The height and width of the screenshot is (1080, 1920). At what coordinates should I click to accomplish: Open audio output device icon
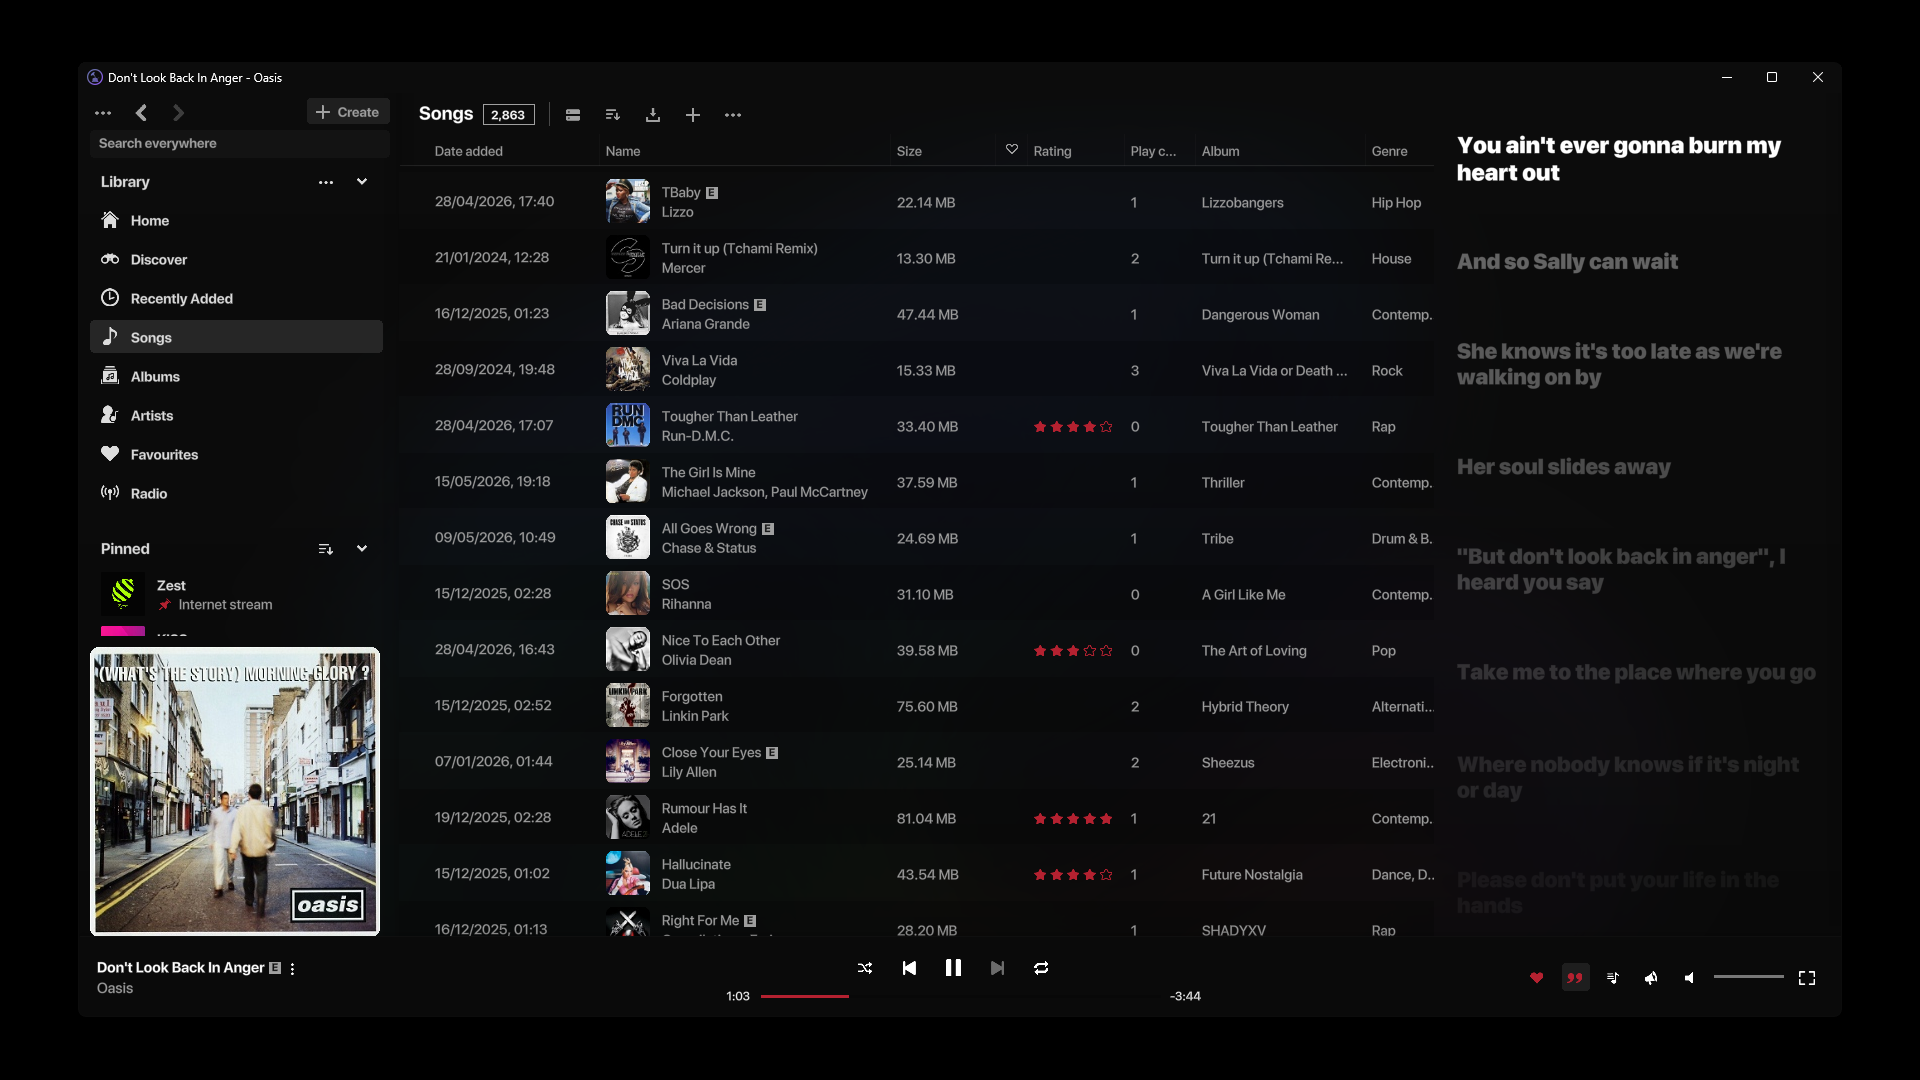click(x=1651, y=978)
